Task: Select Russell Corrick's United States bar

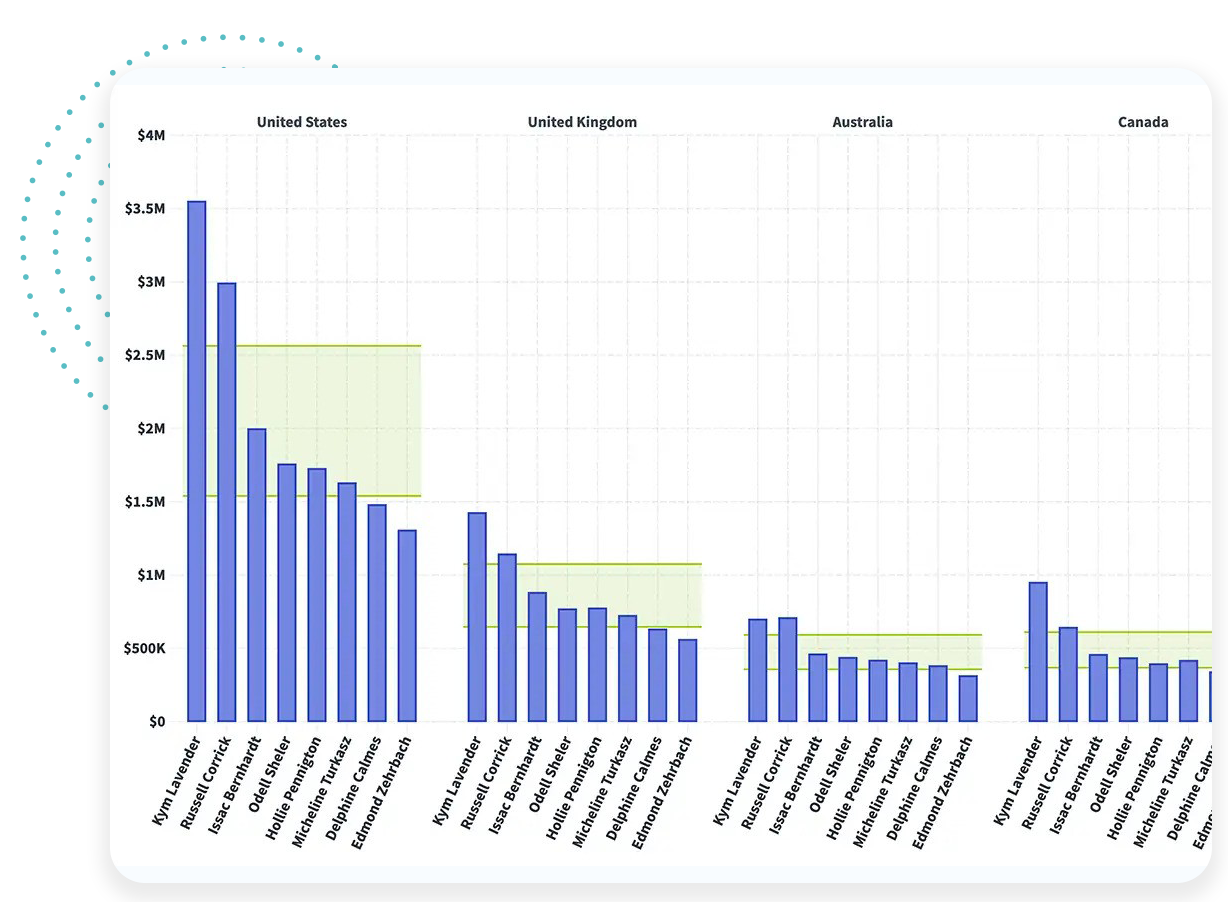Action: click(x=227, y=502)
